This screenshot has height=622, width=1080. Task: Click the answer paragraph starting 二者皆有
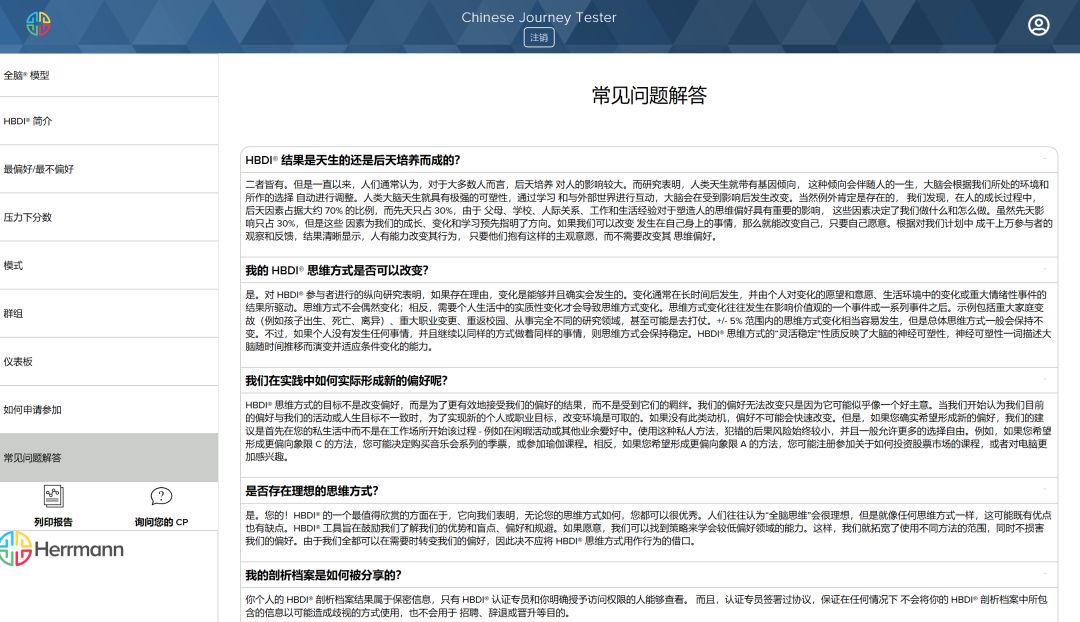coord(649,210)
